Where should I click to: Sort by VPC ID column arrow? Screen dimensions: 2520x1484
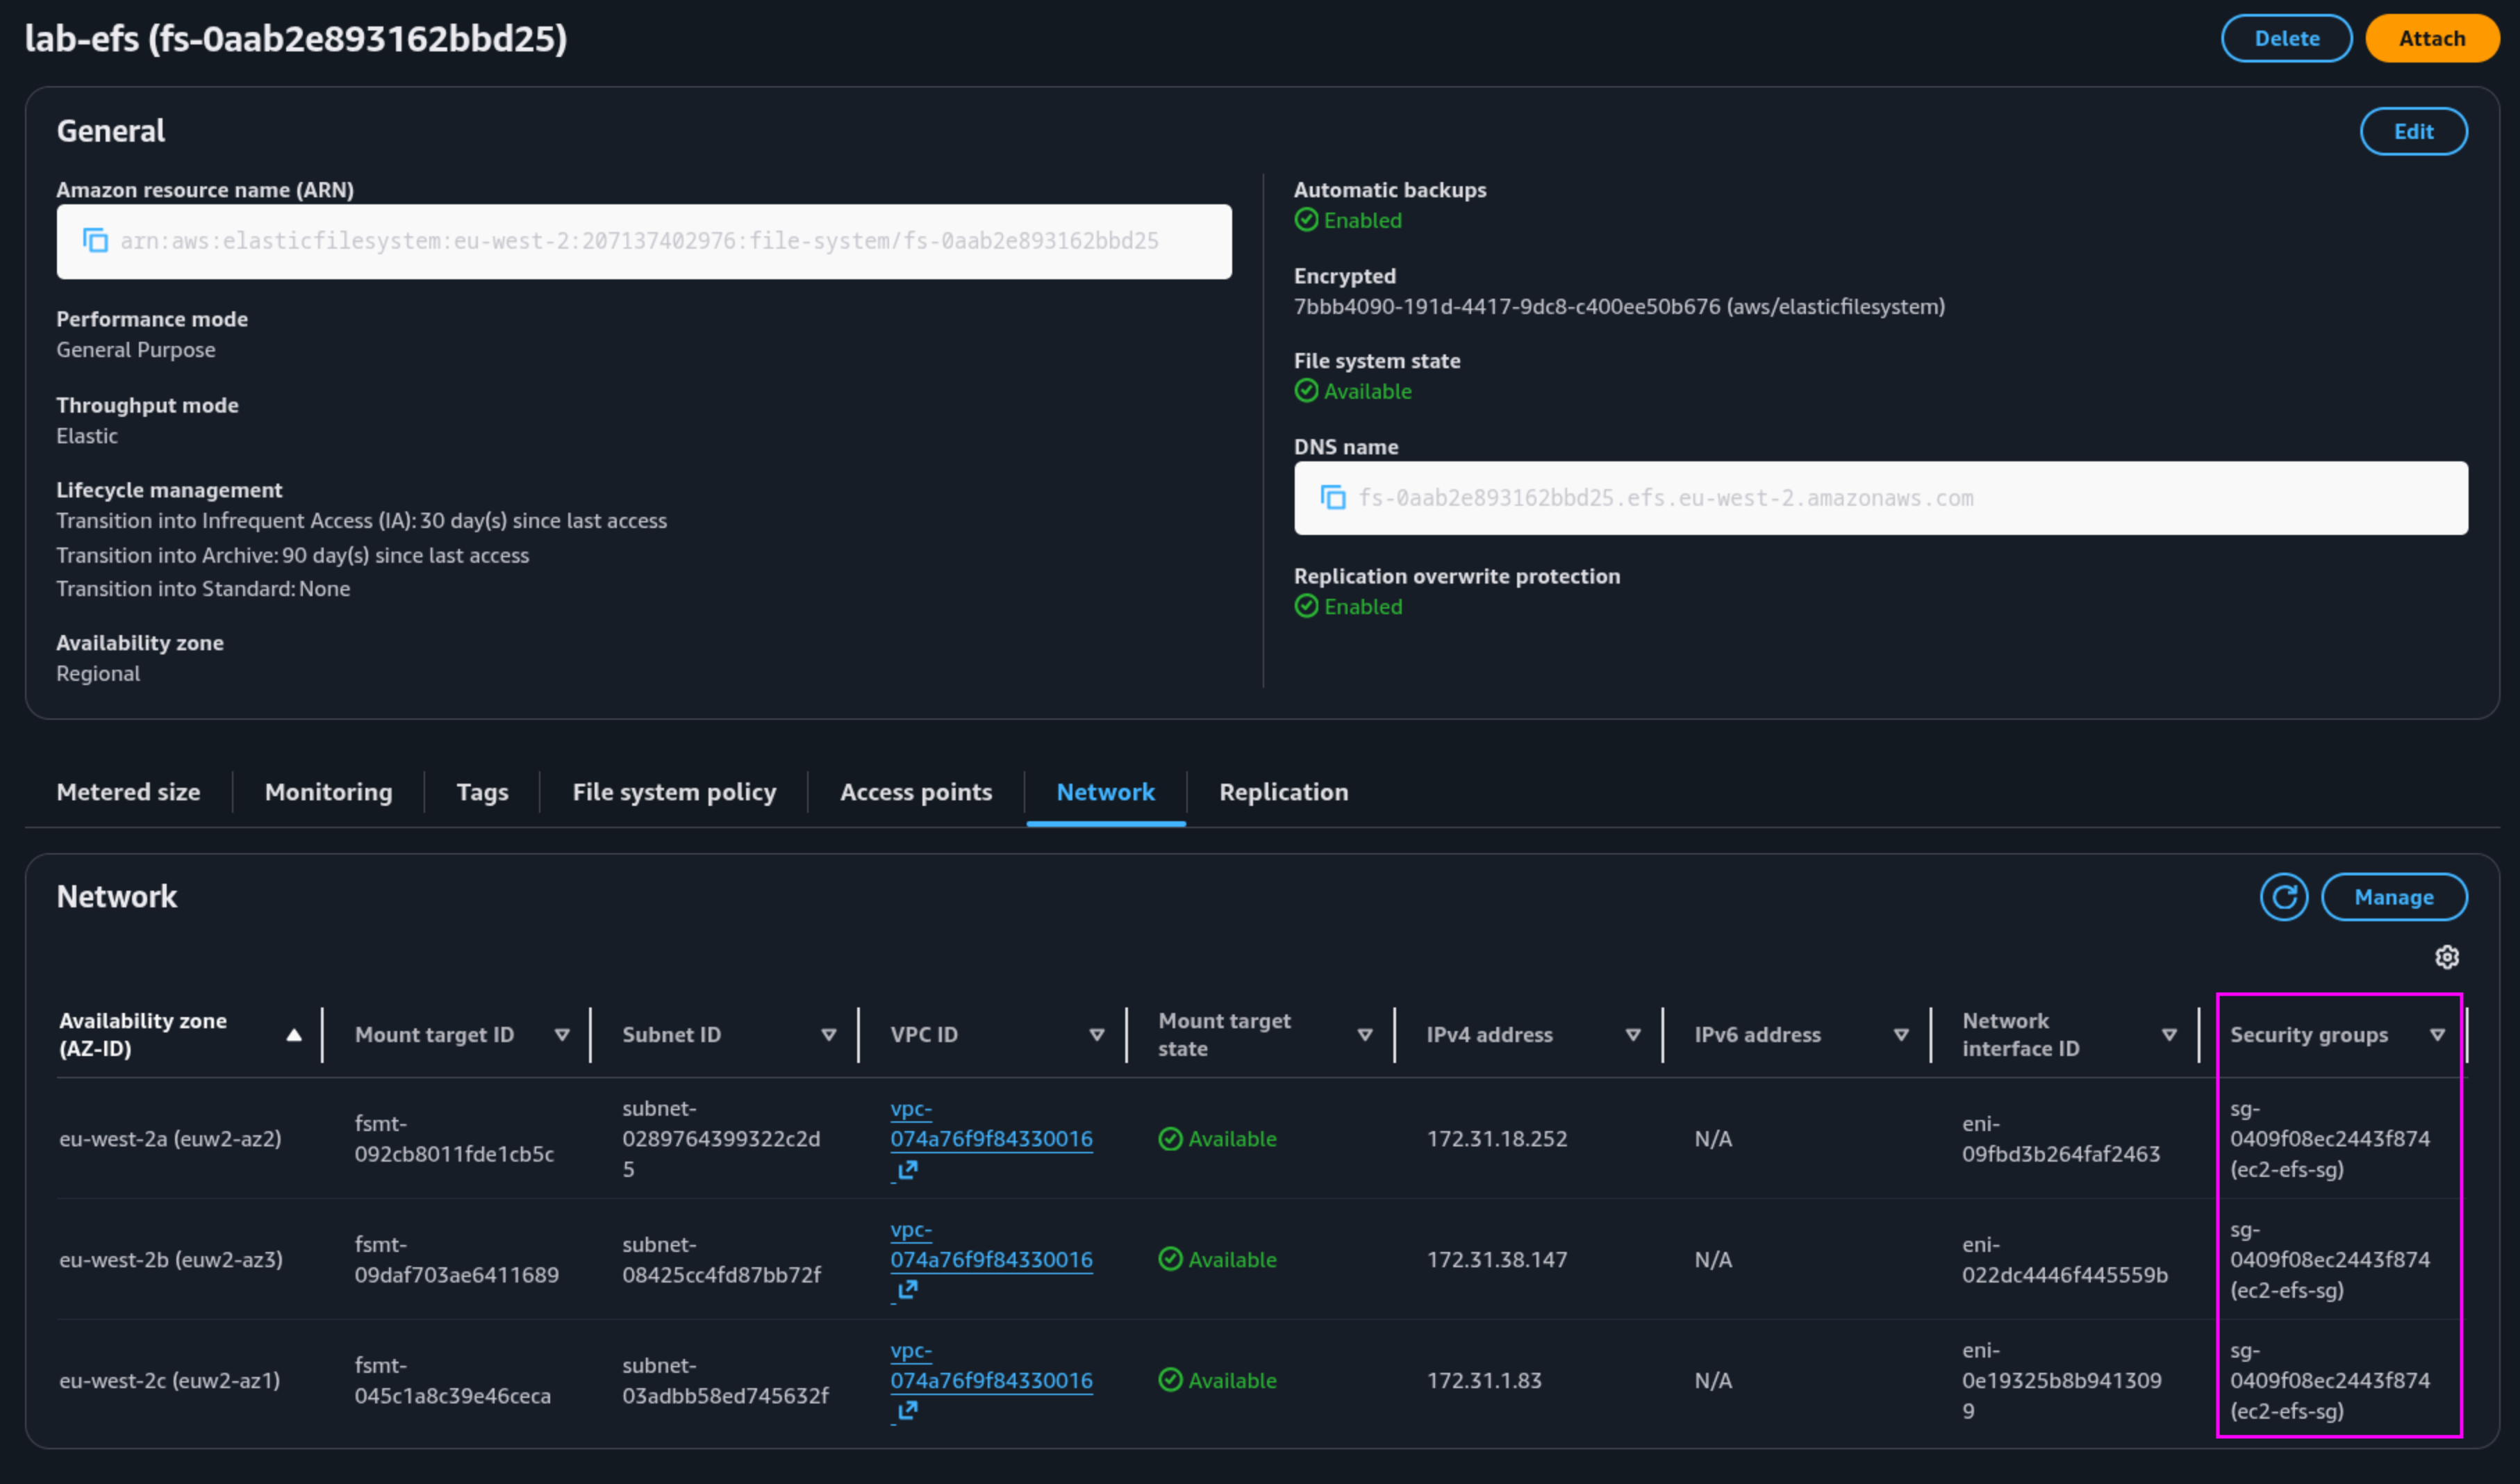1097,1035
